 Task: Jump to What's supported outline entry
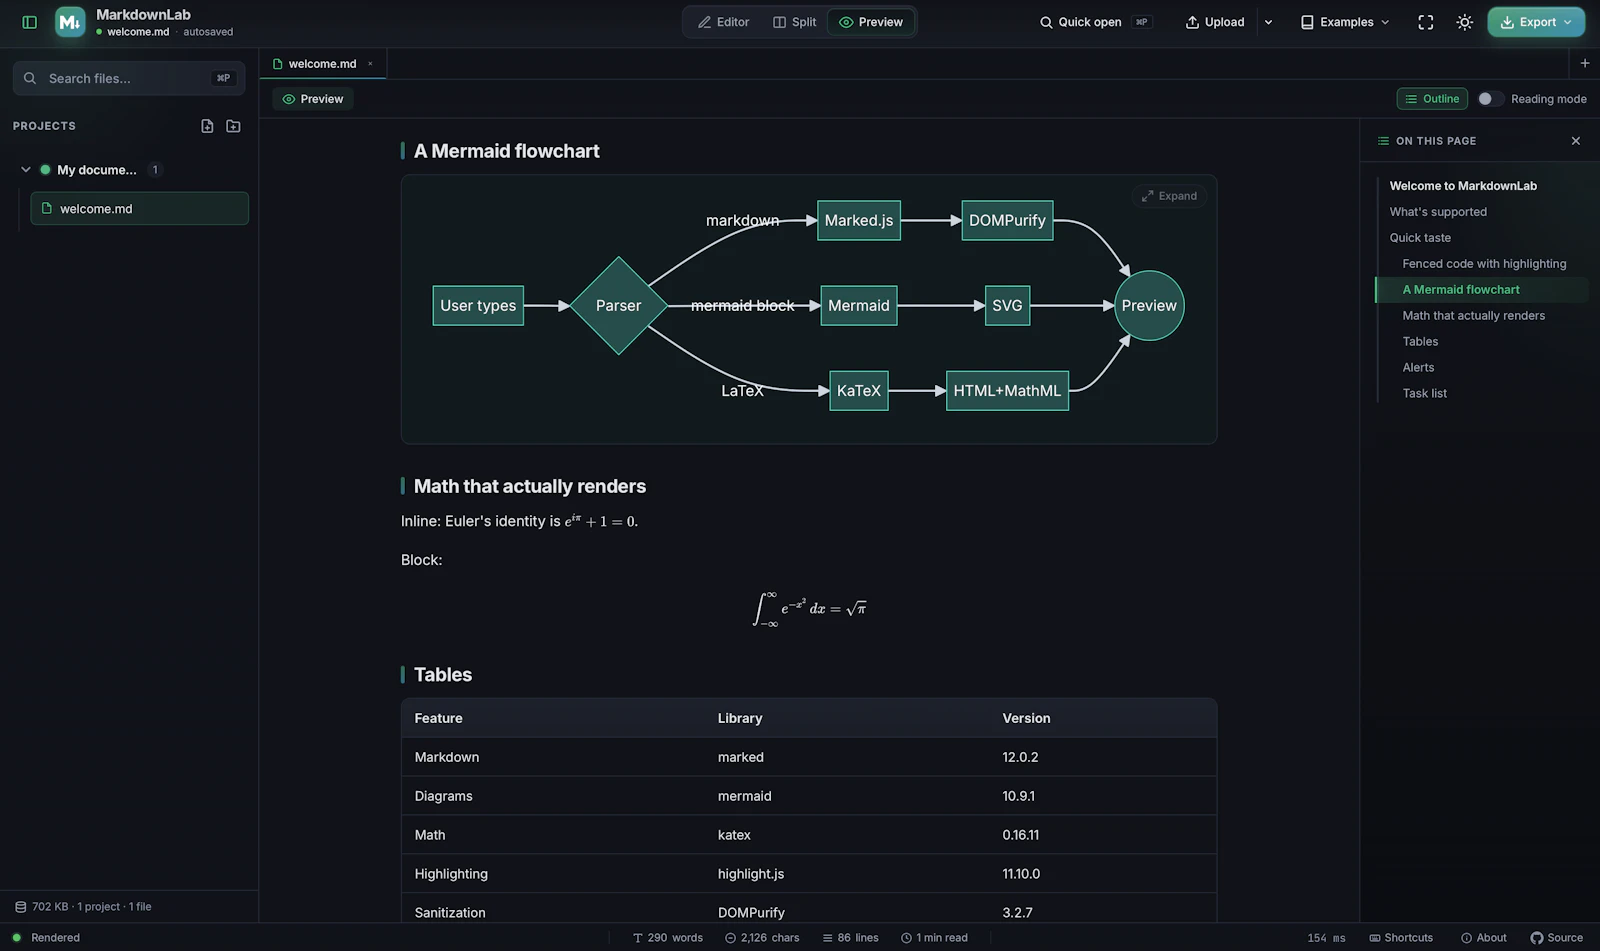1438,212
